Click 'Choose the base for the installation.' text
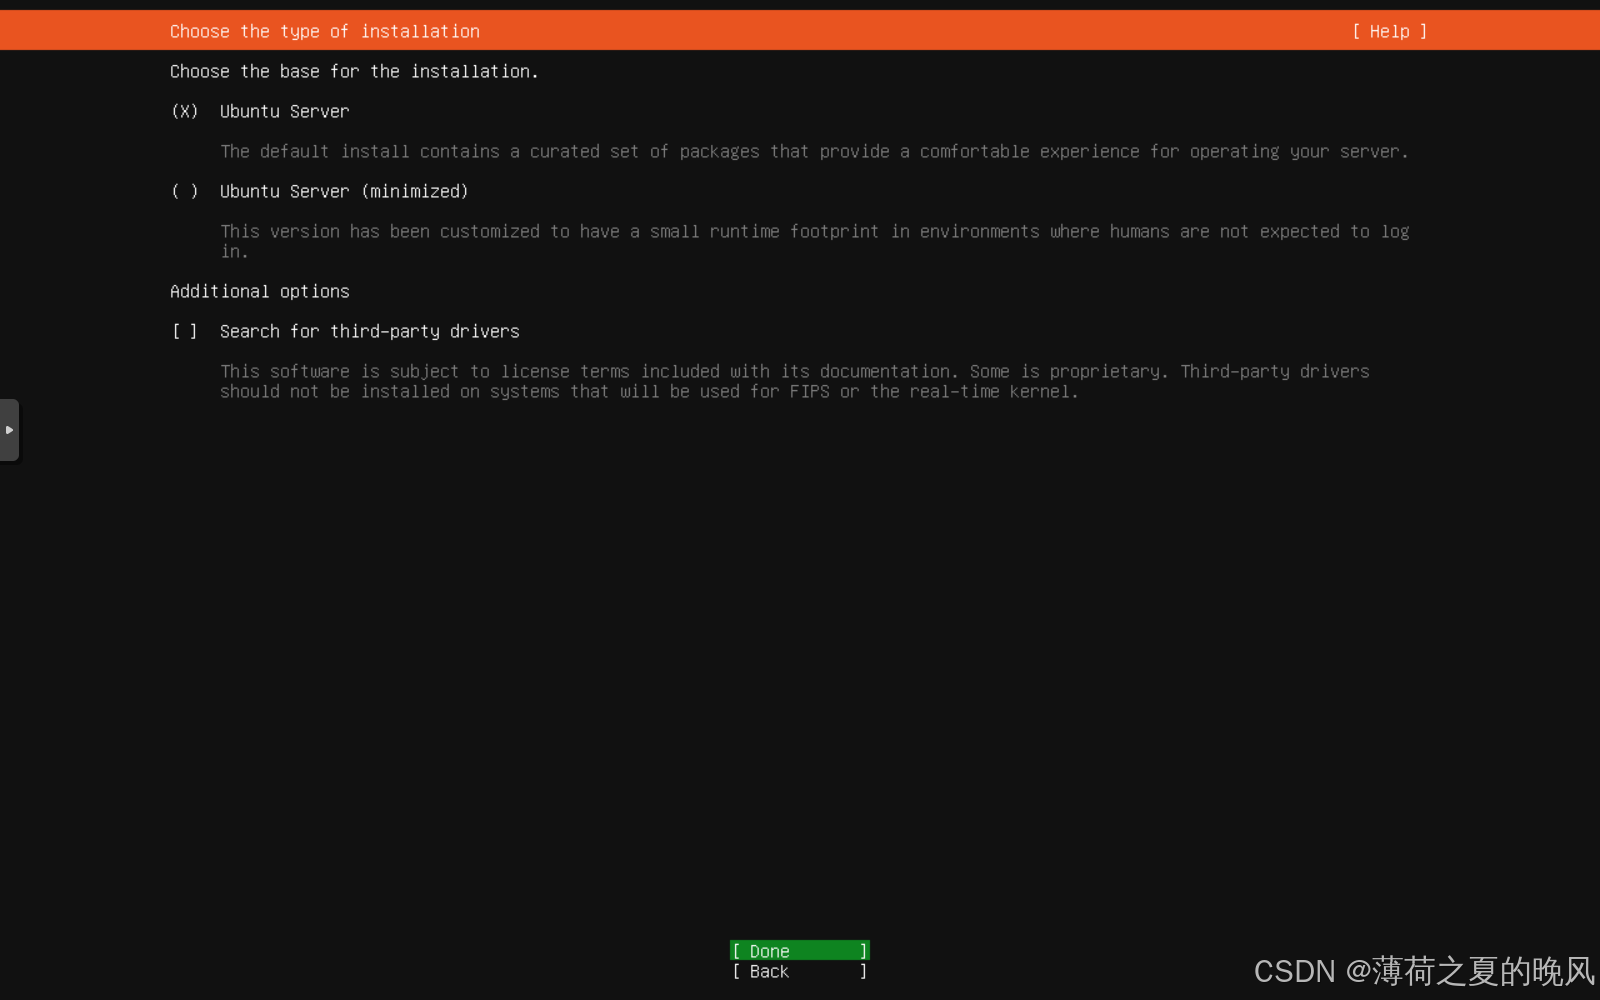This screenshot has width=1600, height=1000. 354,71
